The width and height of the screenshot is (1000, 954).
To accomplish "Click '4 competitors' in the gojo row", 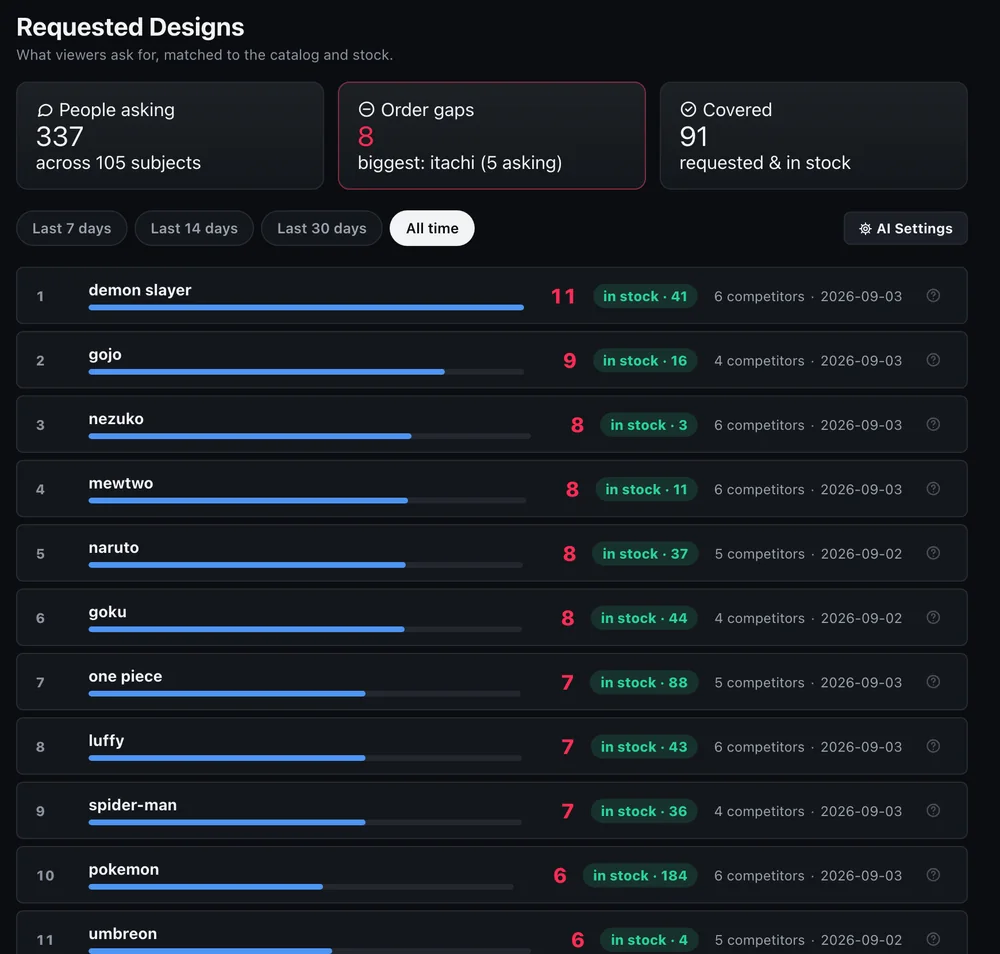I will [x=759, y=361].
